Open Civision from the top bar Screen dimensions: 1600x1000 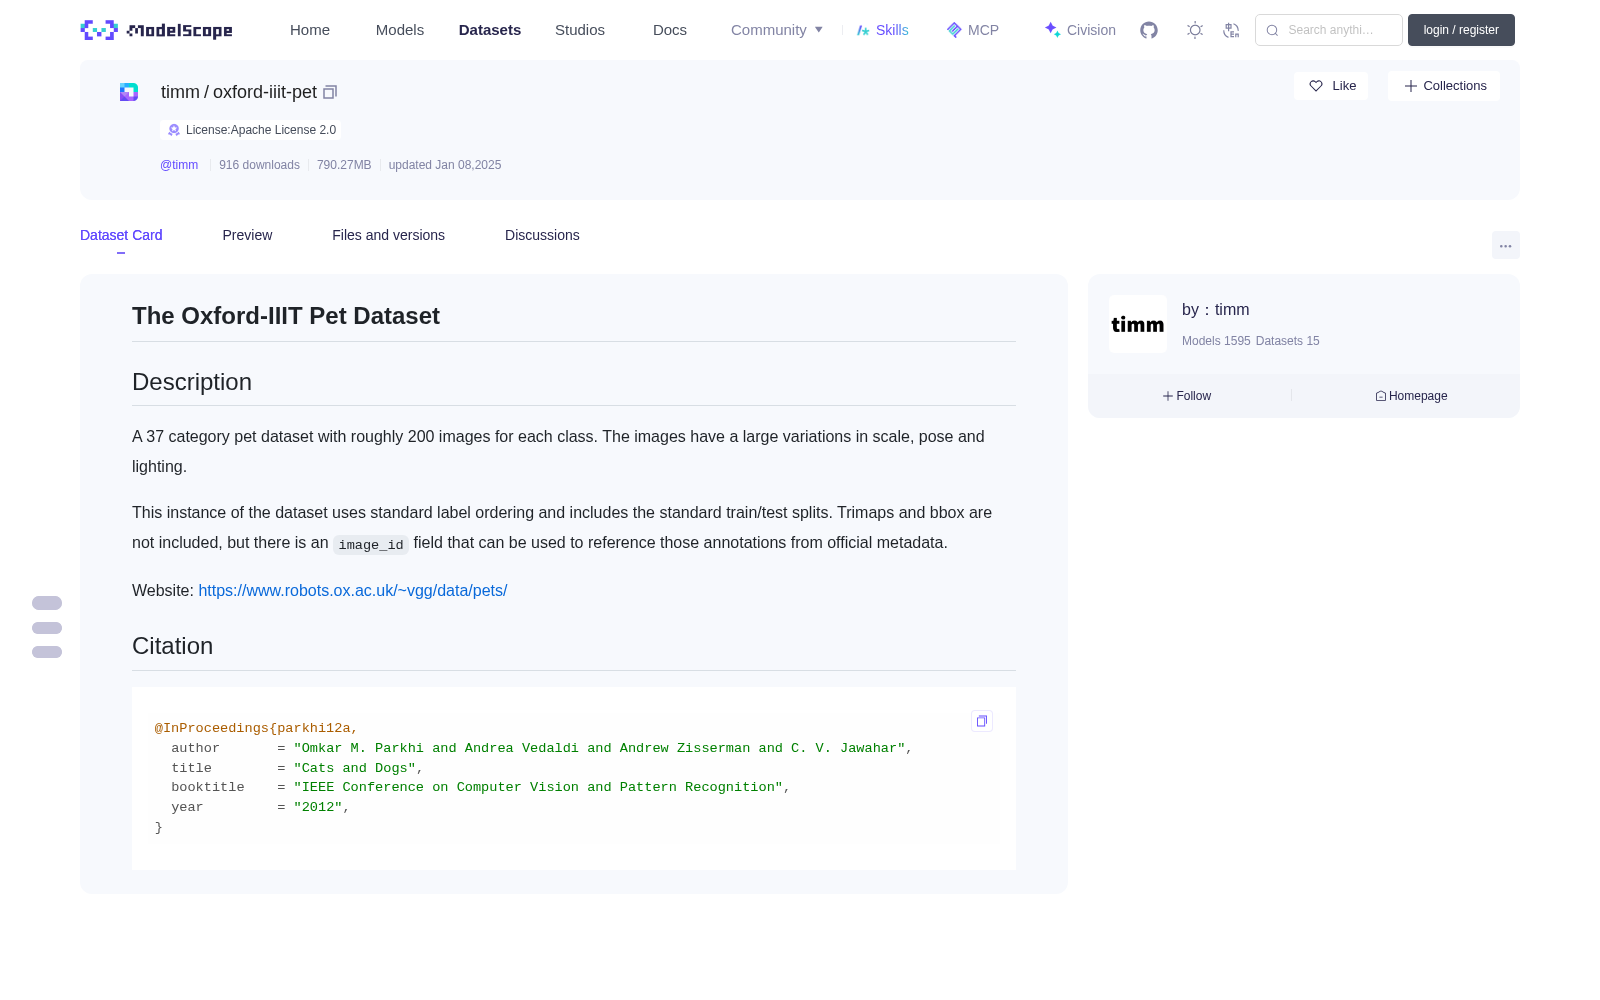pos(1080,30)
